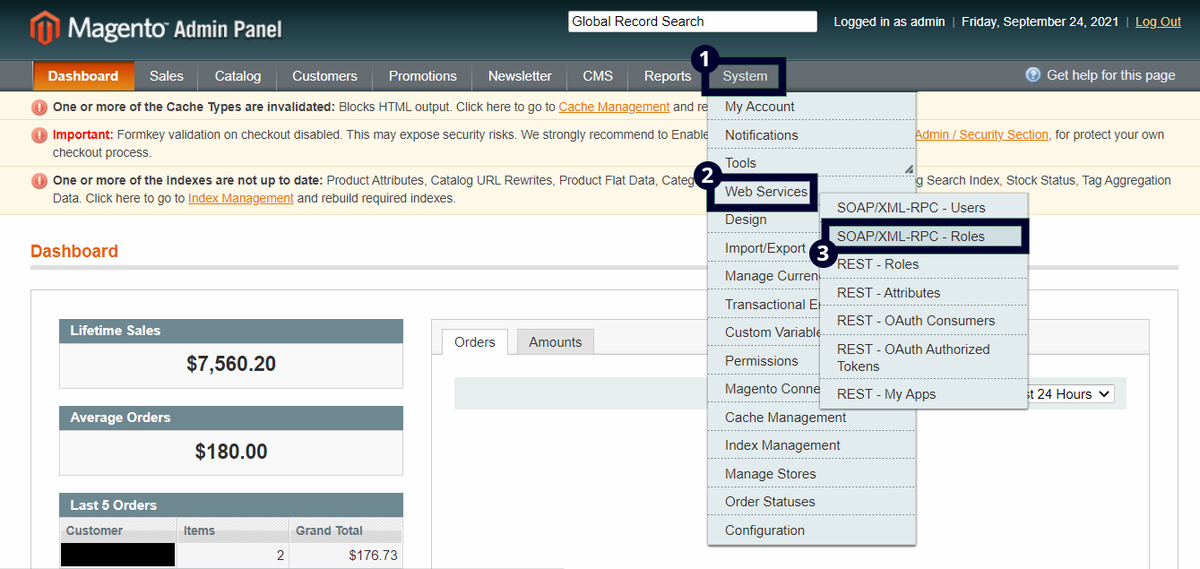Screen dimensions: 1200x569
Task: Open Web Services submenu entry
Action: coord(765,191)
